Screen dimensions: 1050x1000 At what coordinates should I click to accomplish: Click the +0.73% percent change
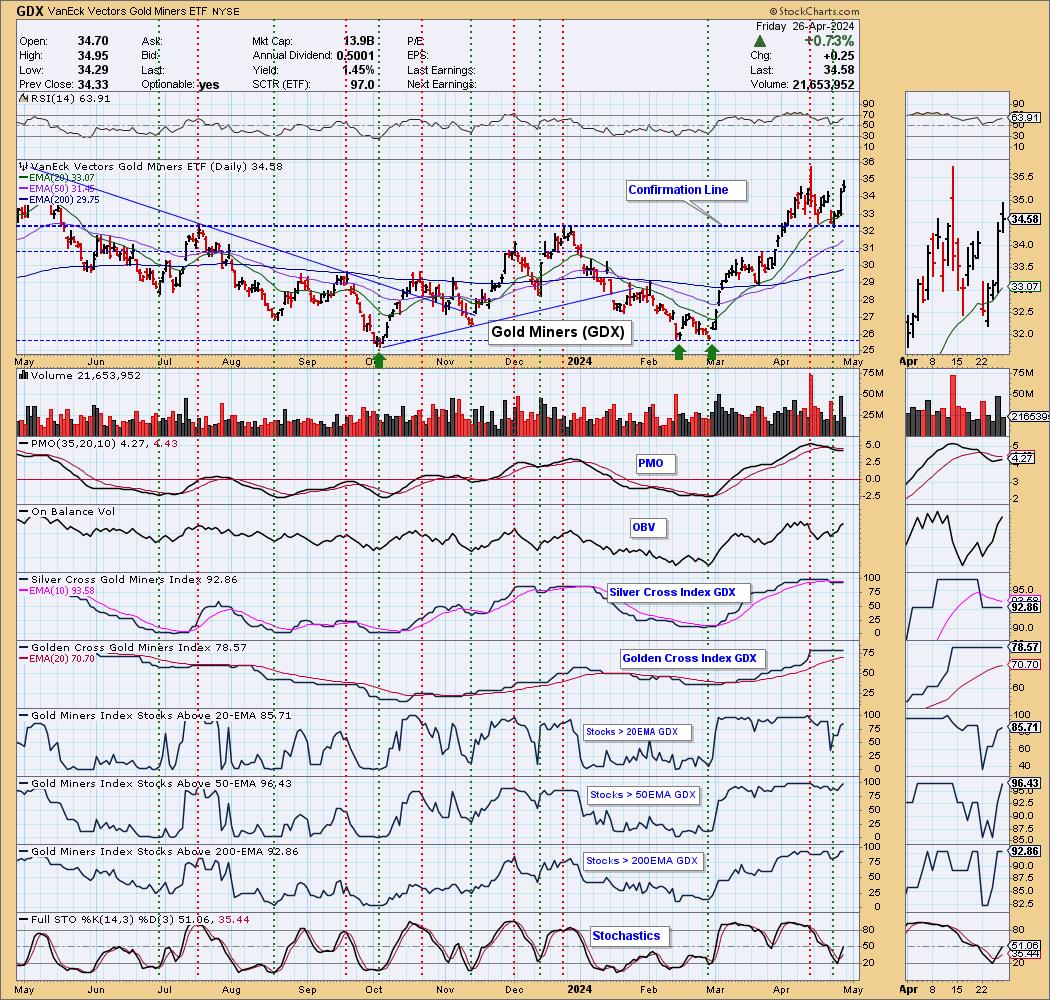pos(829,41)
